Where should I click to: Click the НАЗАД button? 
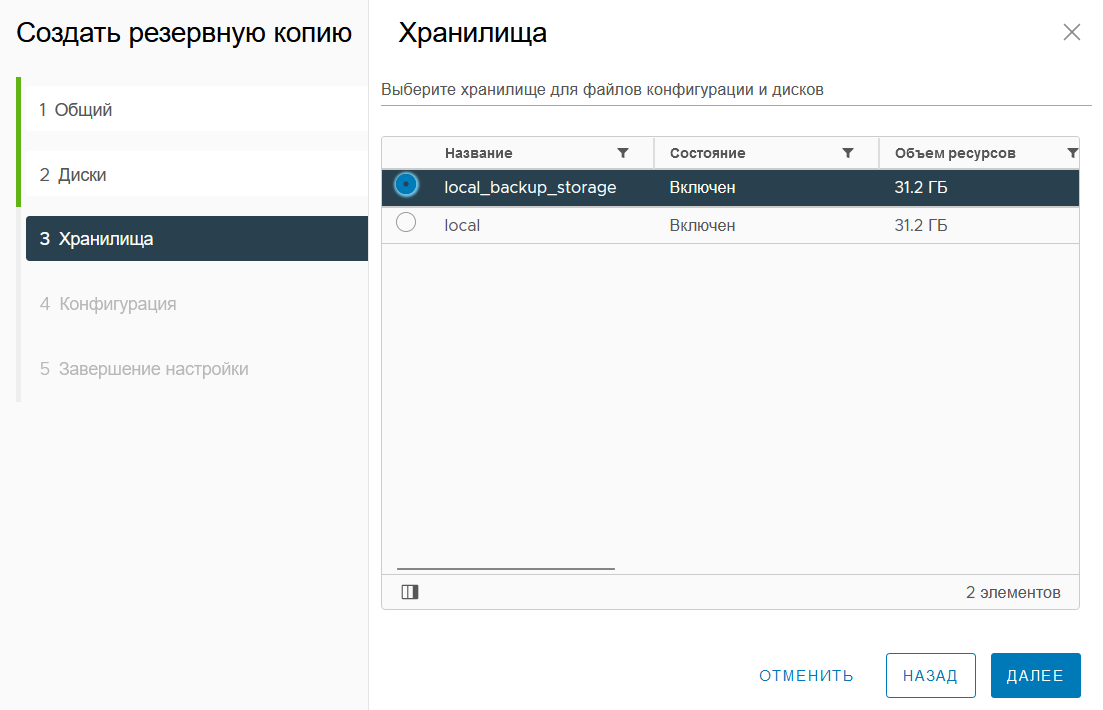(931, 676)
